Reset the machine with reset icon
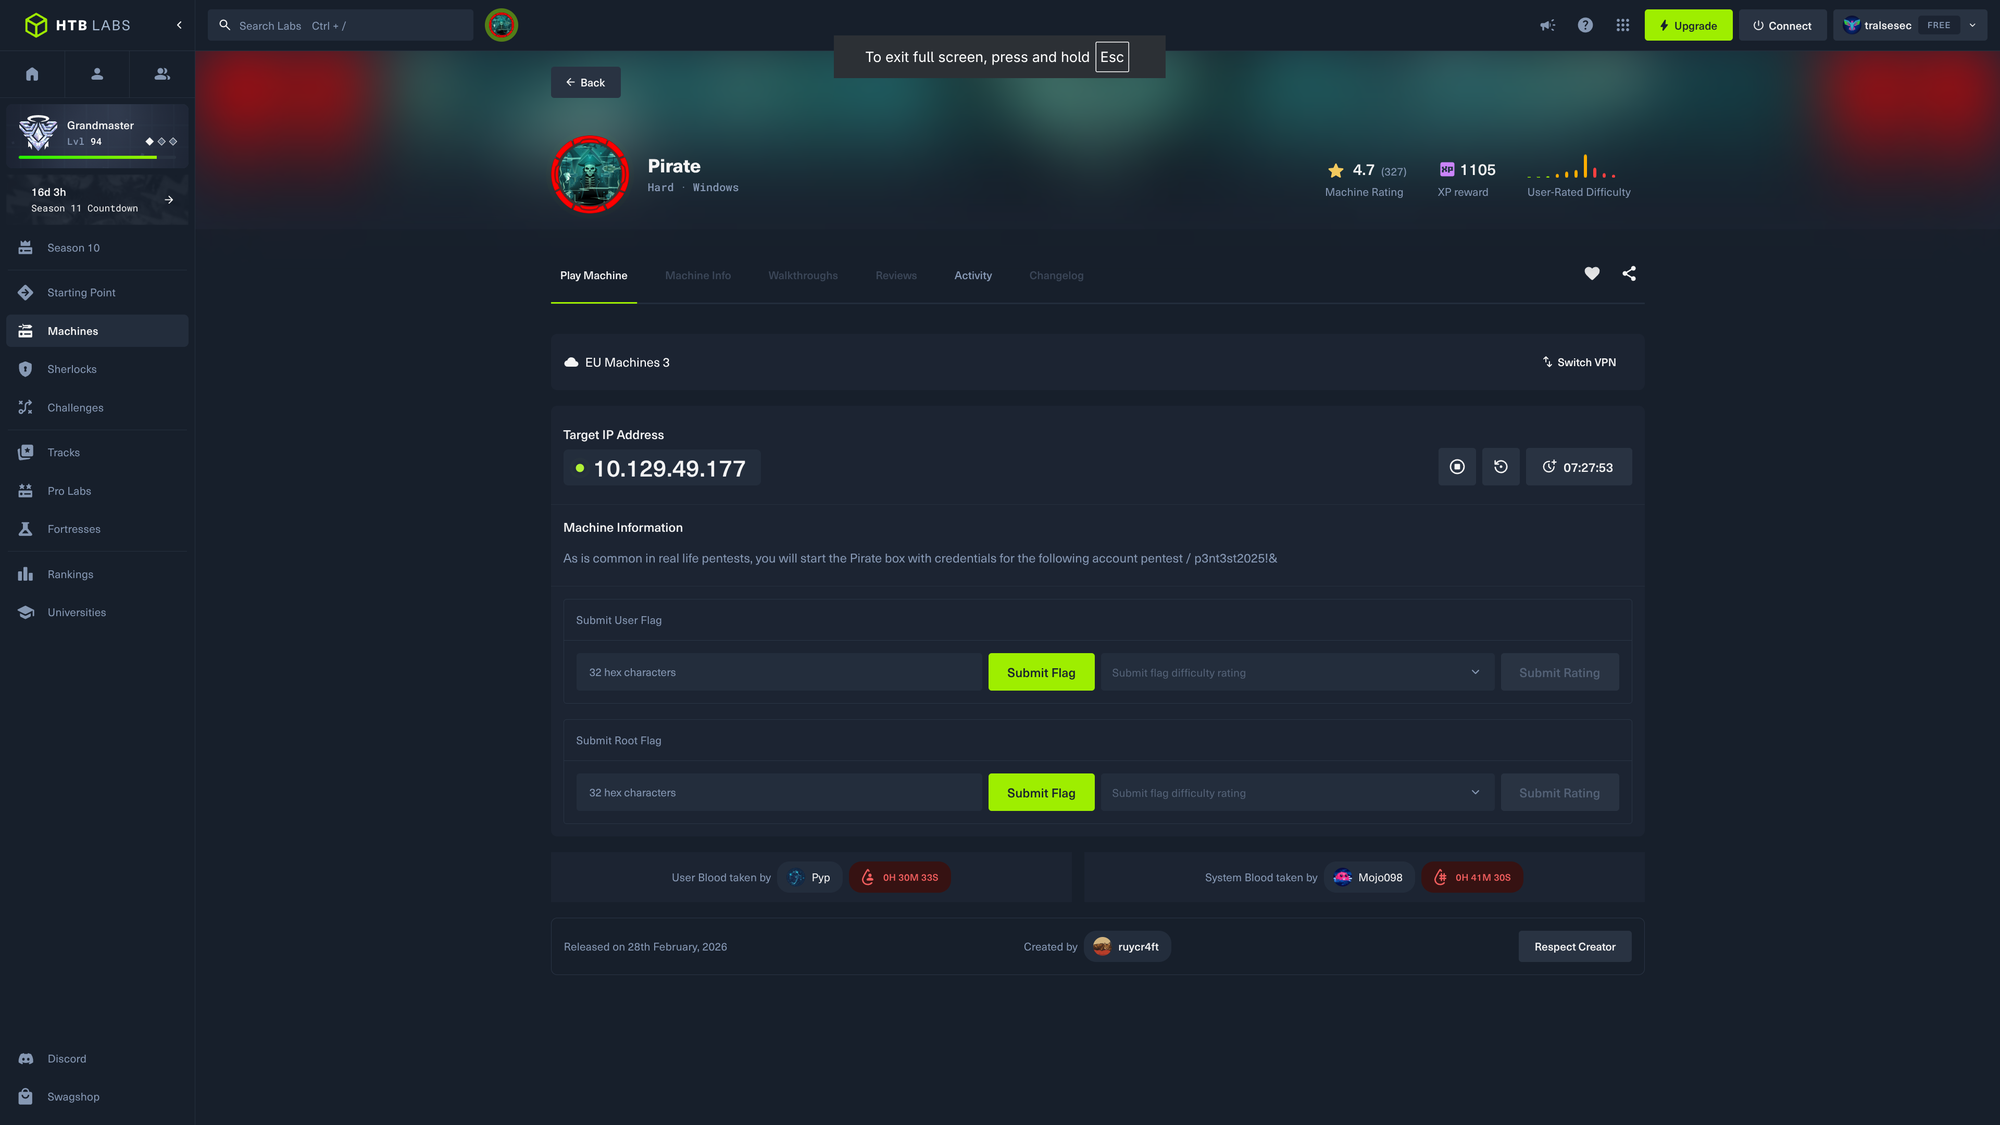The width and height of the screenshot is (2000, 1125). click(1501, 467)
